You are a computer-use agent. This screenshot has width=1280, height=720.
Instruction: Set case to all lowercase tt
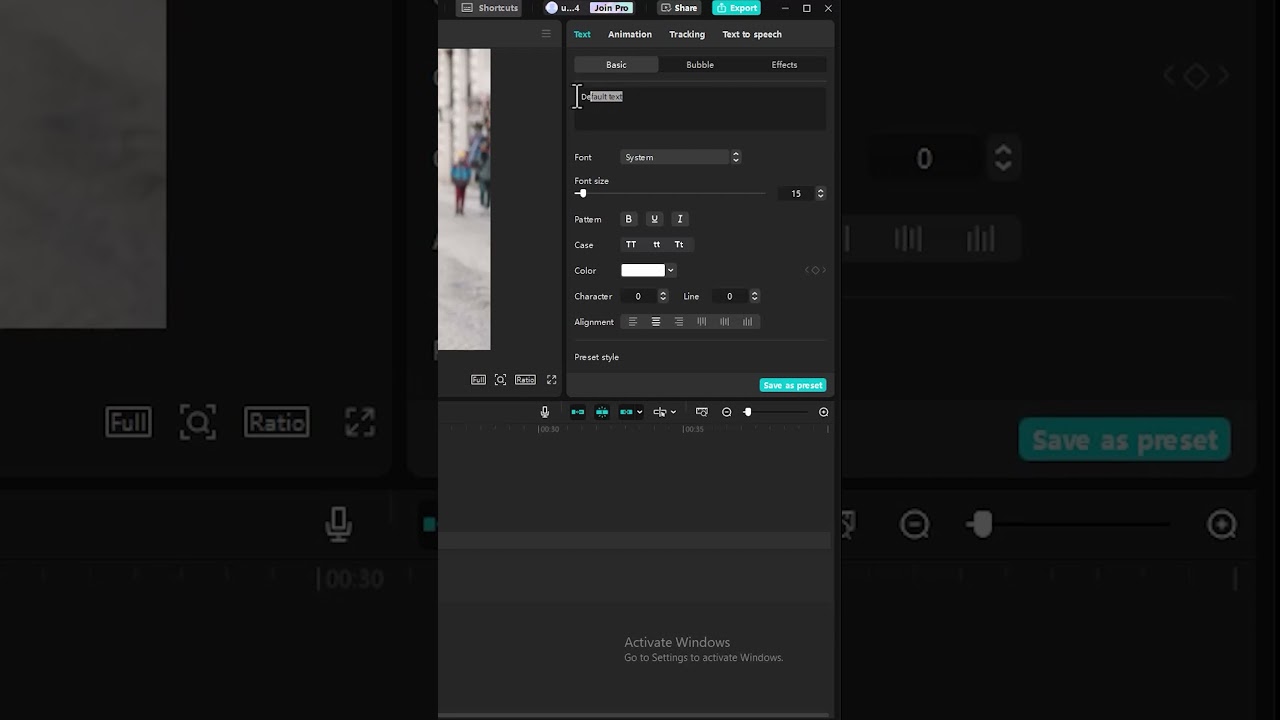(656, 244)
